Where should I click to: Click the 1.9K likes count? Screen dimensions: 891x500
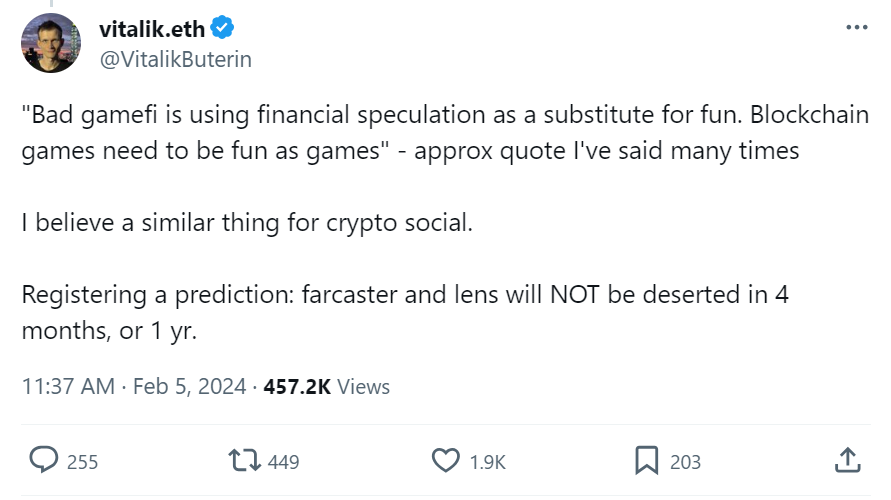[x=487, y=462]
